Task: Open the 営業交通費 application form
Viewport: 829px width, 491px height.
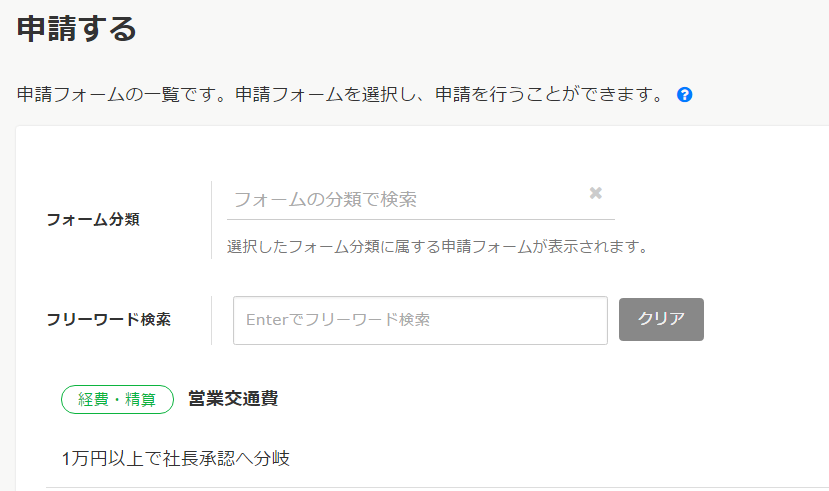Action: (x=233, y=399)
